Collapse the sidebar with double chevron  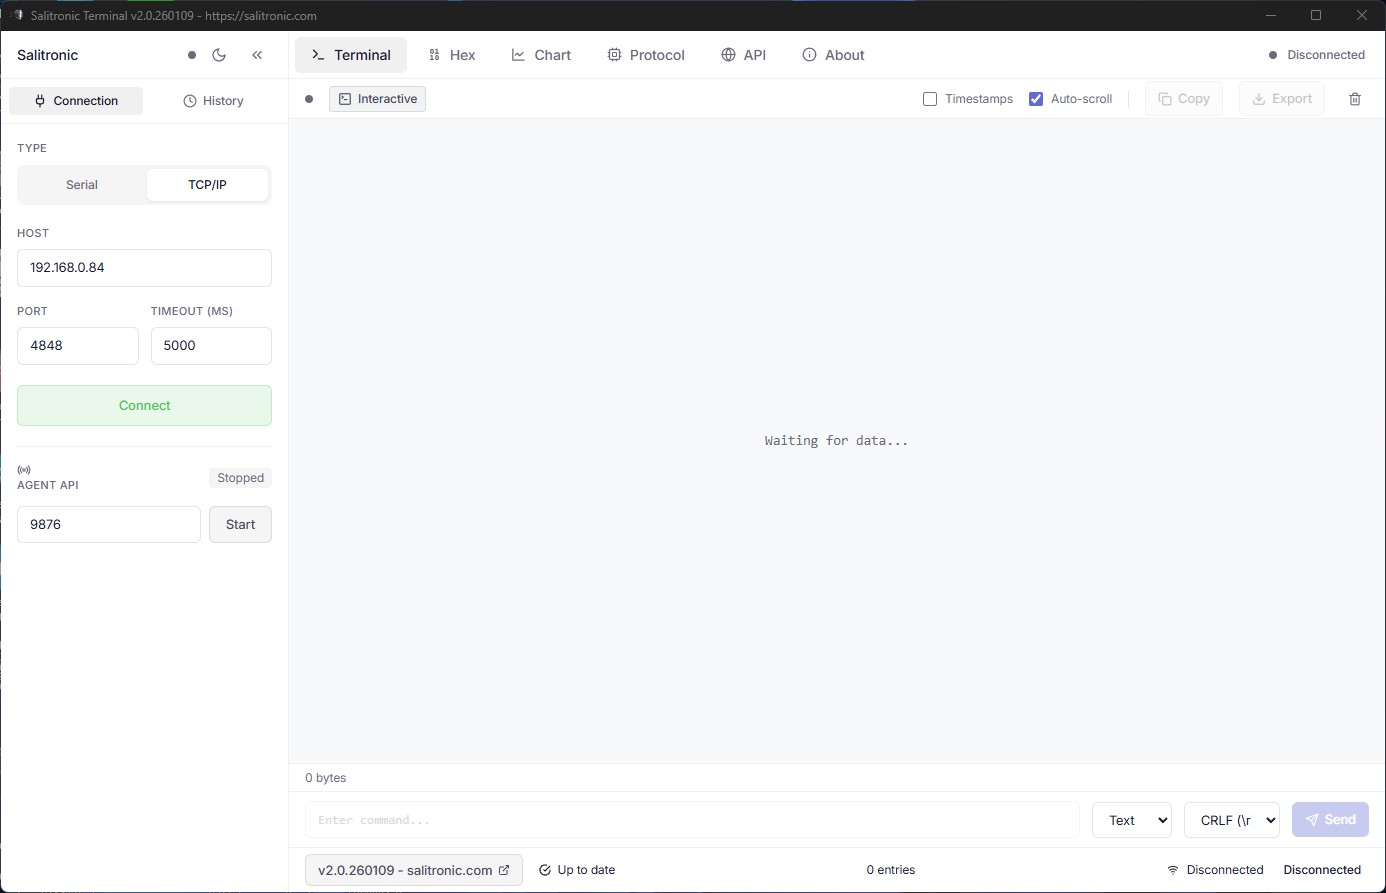point(257,55)
